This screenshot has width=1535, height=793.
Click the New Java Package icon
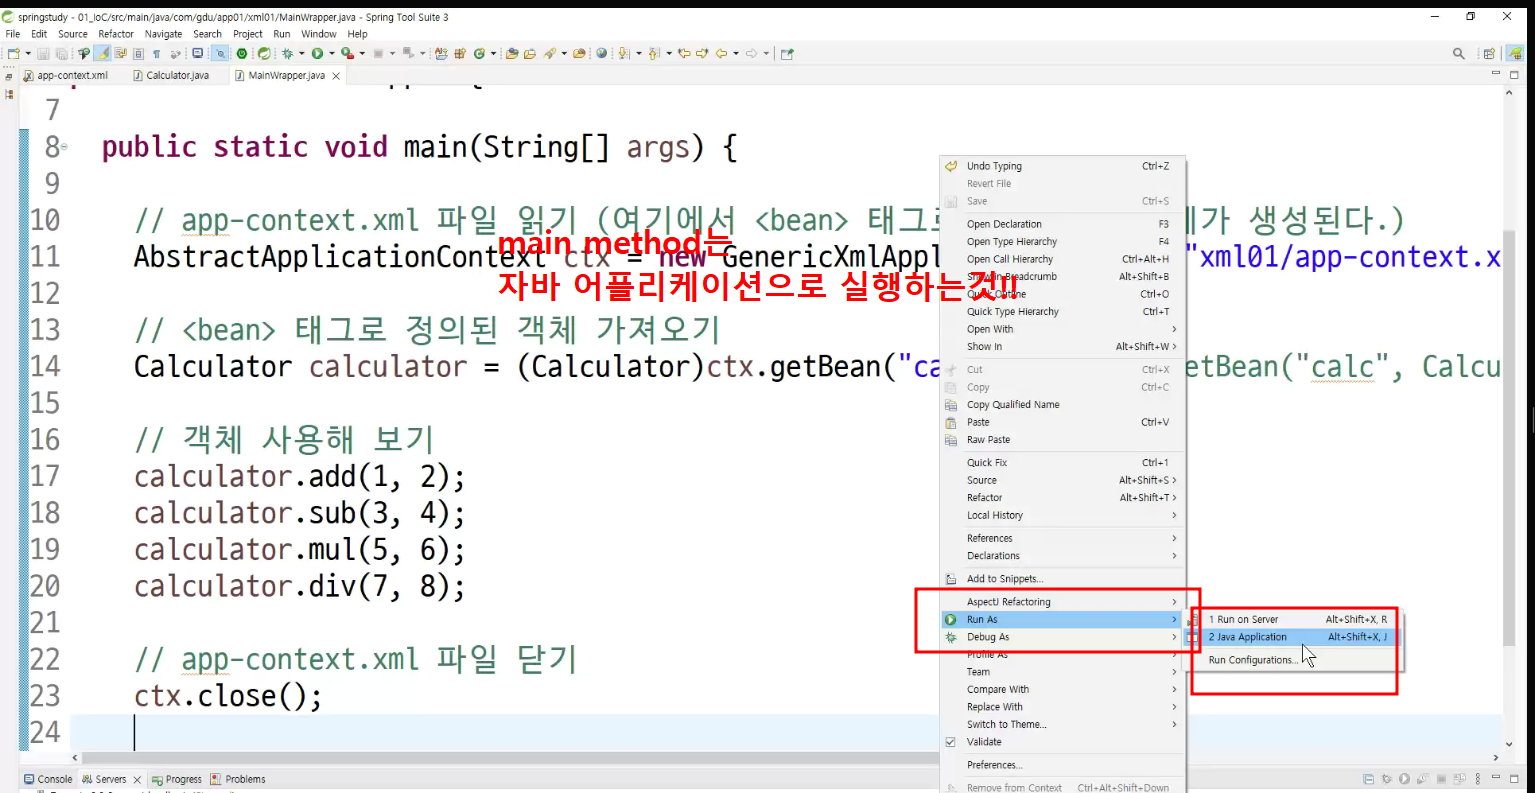pyautogui.click(x=460, y=53)
